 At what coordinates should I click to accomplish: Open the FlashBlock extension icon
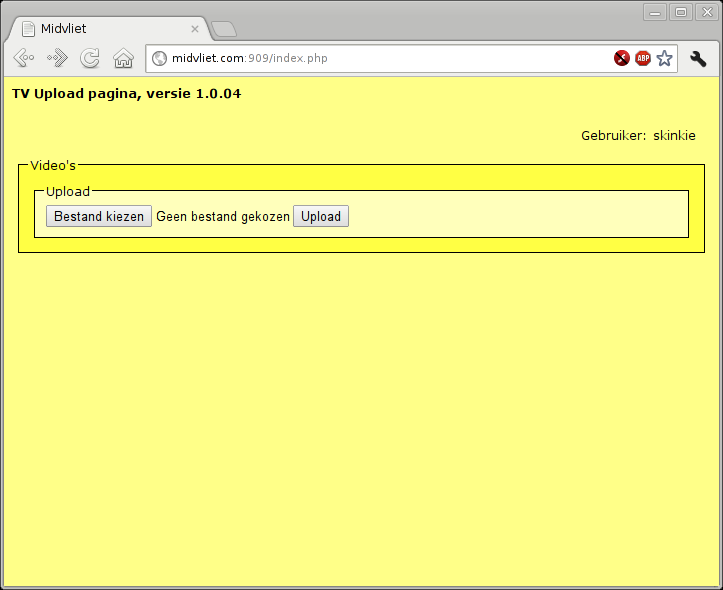(622, 58)
